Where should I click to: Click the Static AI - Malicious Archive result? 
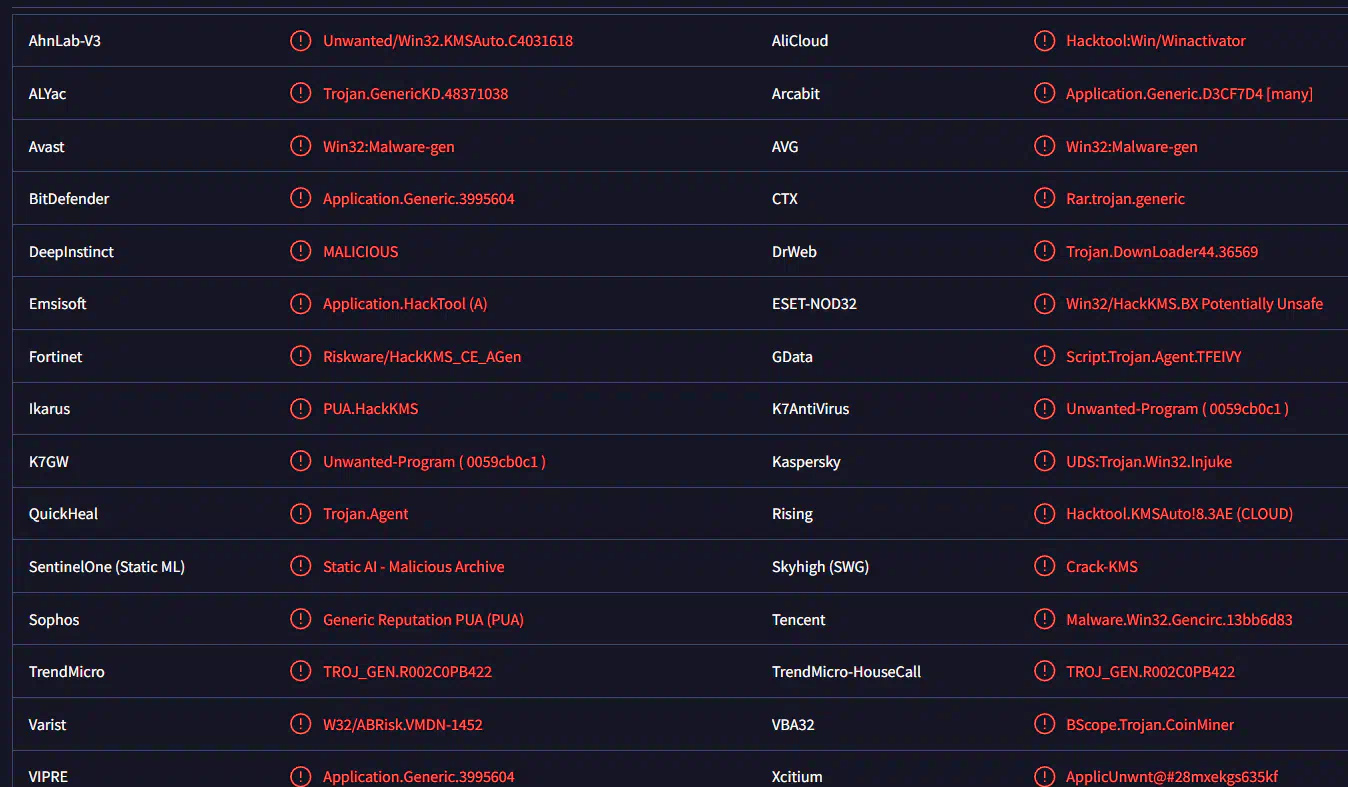[413, 567]
